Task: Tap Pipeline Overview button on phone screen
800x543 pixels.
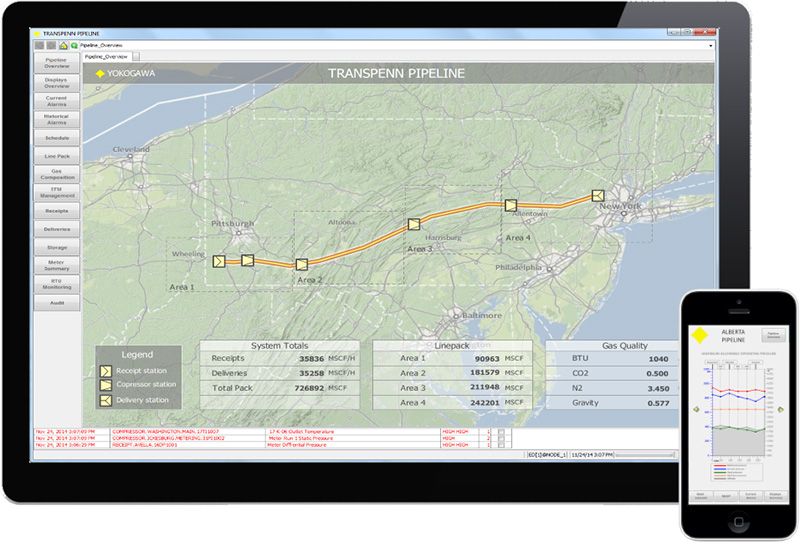Action: [774, 337]
